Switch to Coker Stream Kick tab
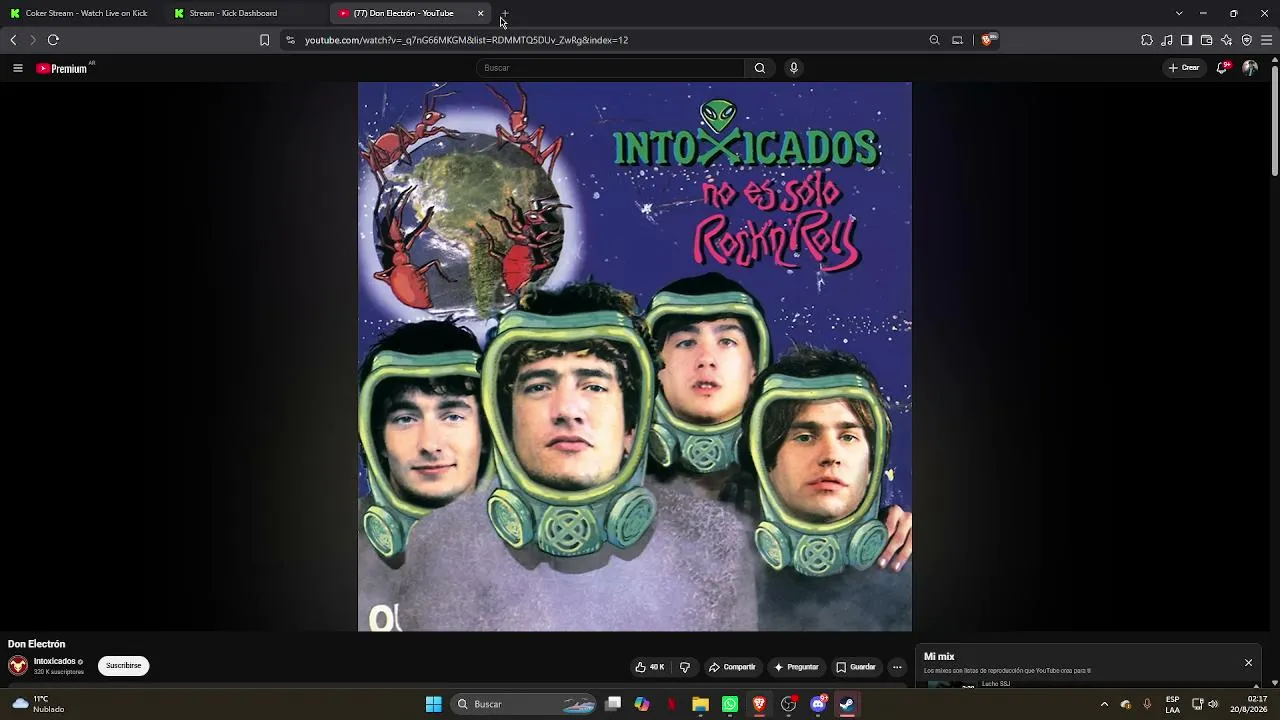Screen dimensions: 1280x720 [x=84, y=13]
